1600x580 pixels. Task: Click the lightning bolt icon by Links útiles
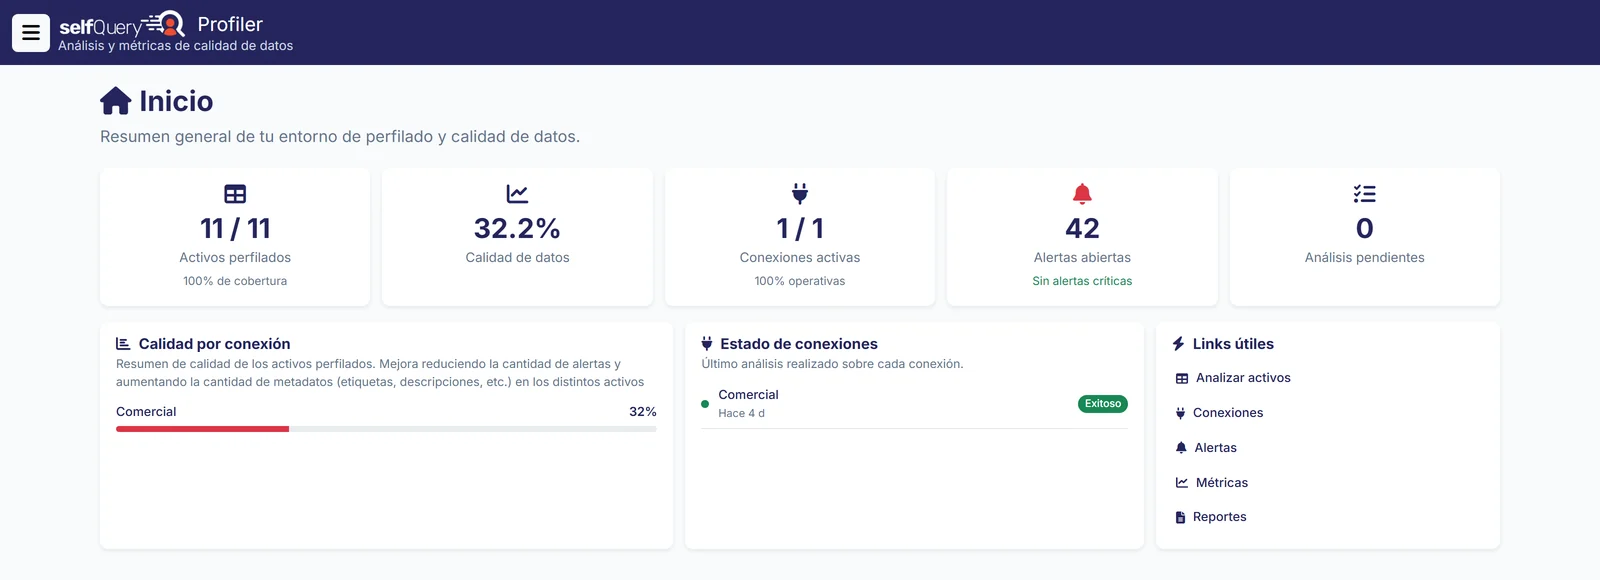tap(1178, 343)
